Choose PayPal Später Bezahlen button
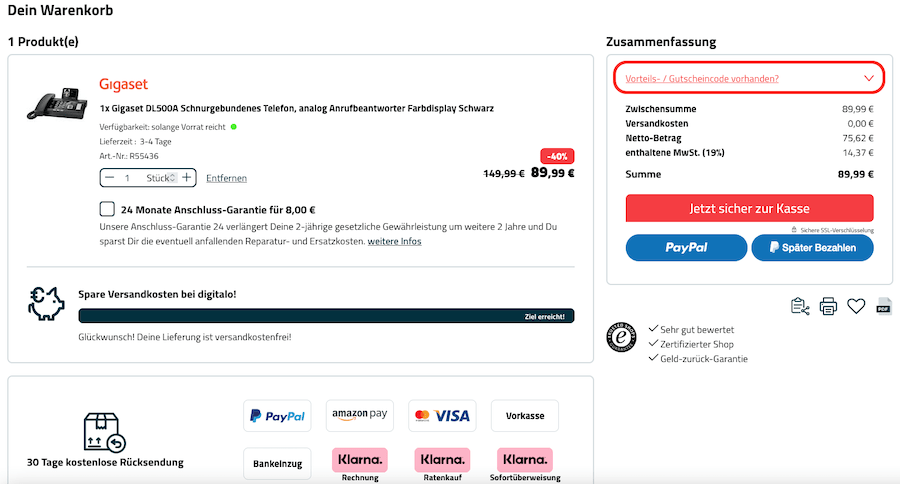The height and width of the screenshot is (484, 900). [812, 247]
